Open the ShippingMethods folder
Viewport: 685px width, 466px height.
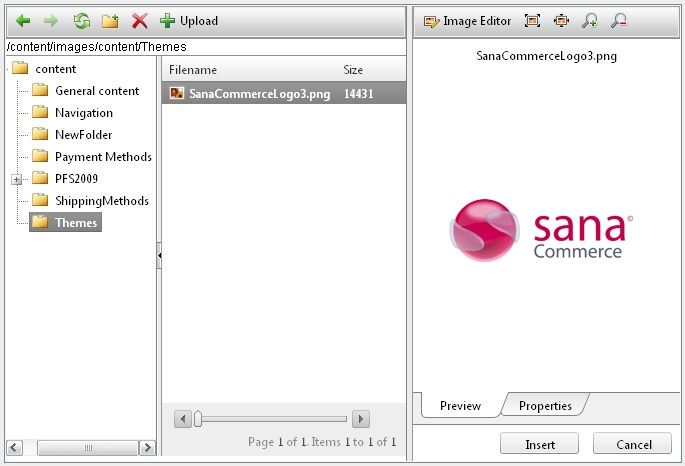coord(102,201)
